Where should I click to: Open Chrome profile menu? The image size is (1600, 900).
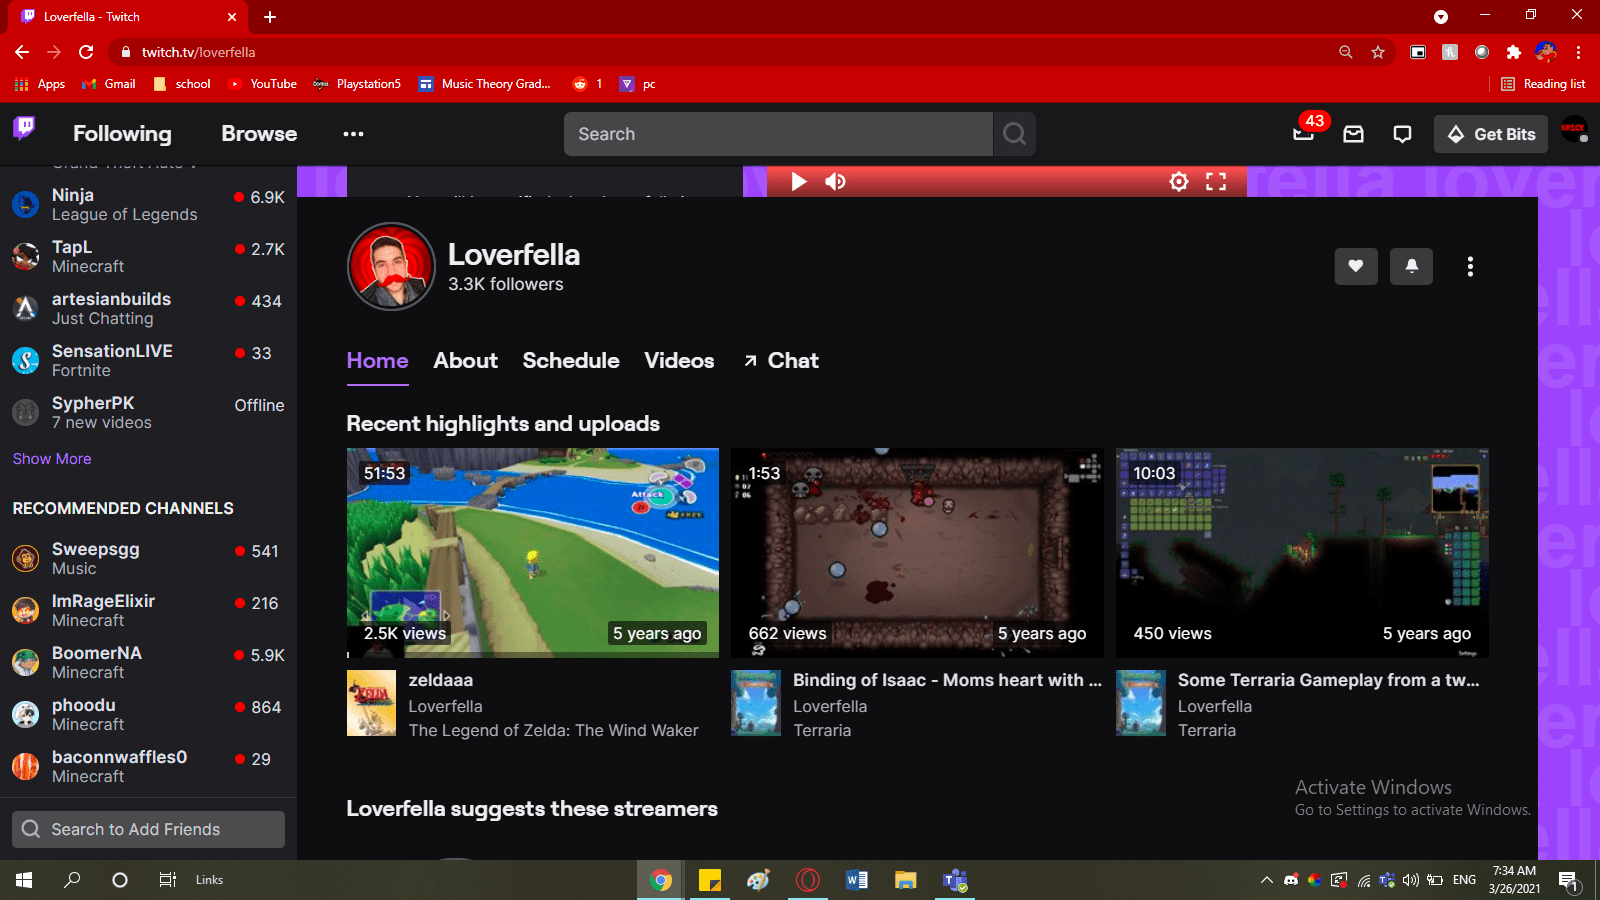pos(1547,51)
